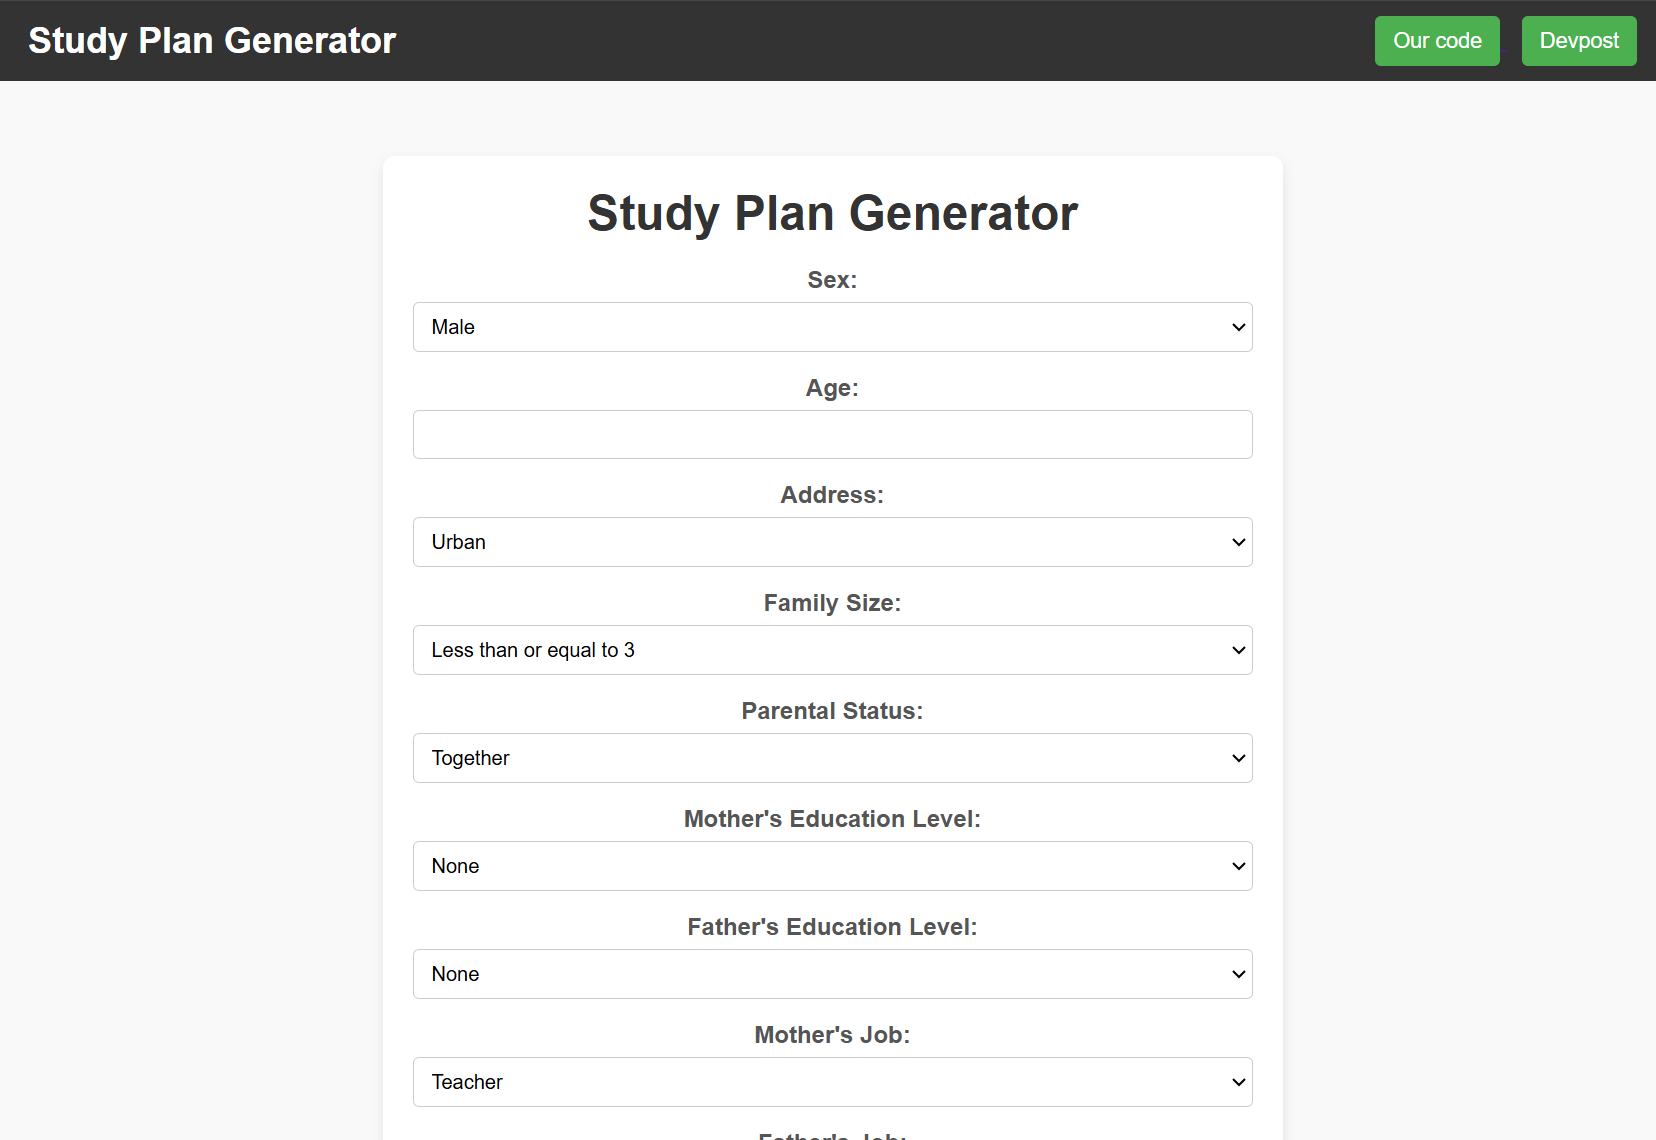Expand the Address dropdown showing Urban
The height and width of the screenshot is (1140, 1656).
tap(832, 542)
